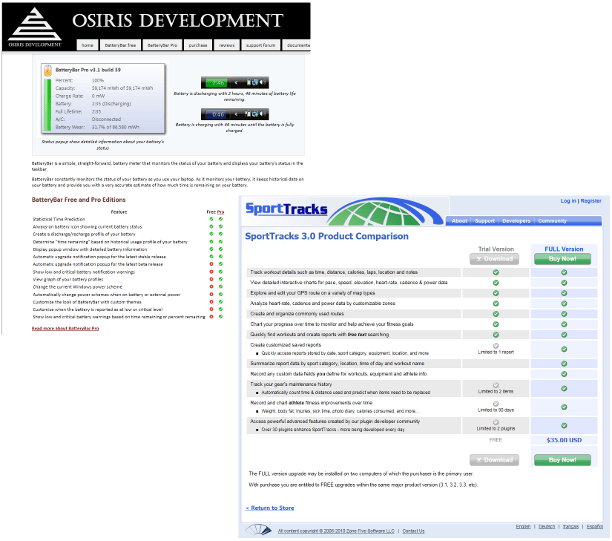
Task: Click 'Limited to 1 report' text
Action: (x=496, y=352)
